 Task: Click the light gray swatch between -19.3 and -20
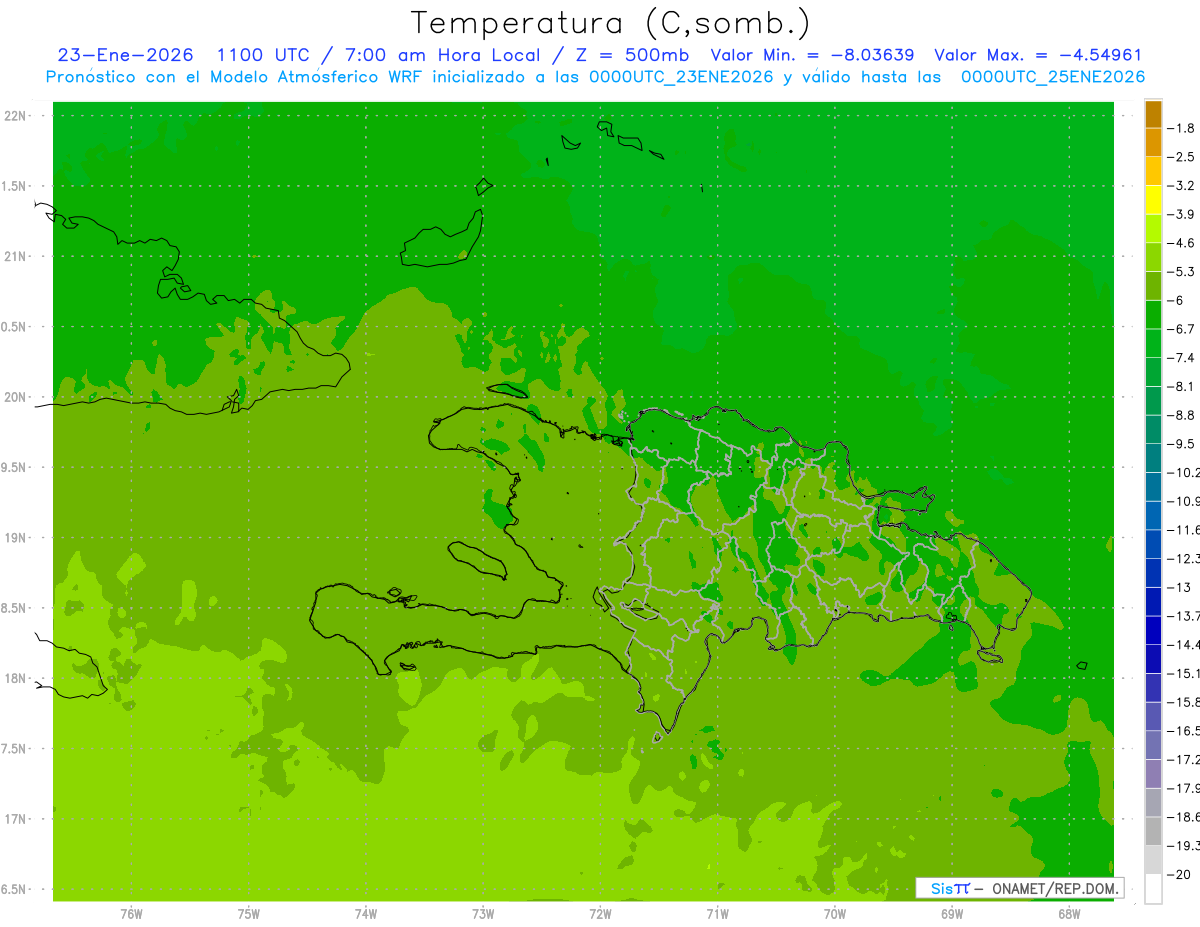coord(1153,860)
